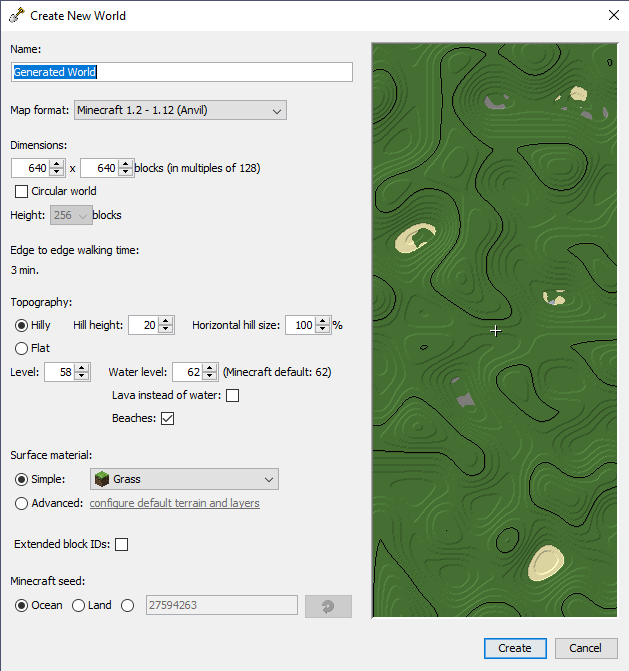Image resolution: width=629 pixels, height=671 pixels.
Task: Decrease the first dimension width value
Action: (x=56, y=172)
